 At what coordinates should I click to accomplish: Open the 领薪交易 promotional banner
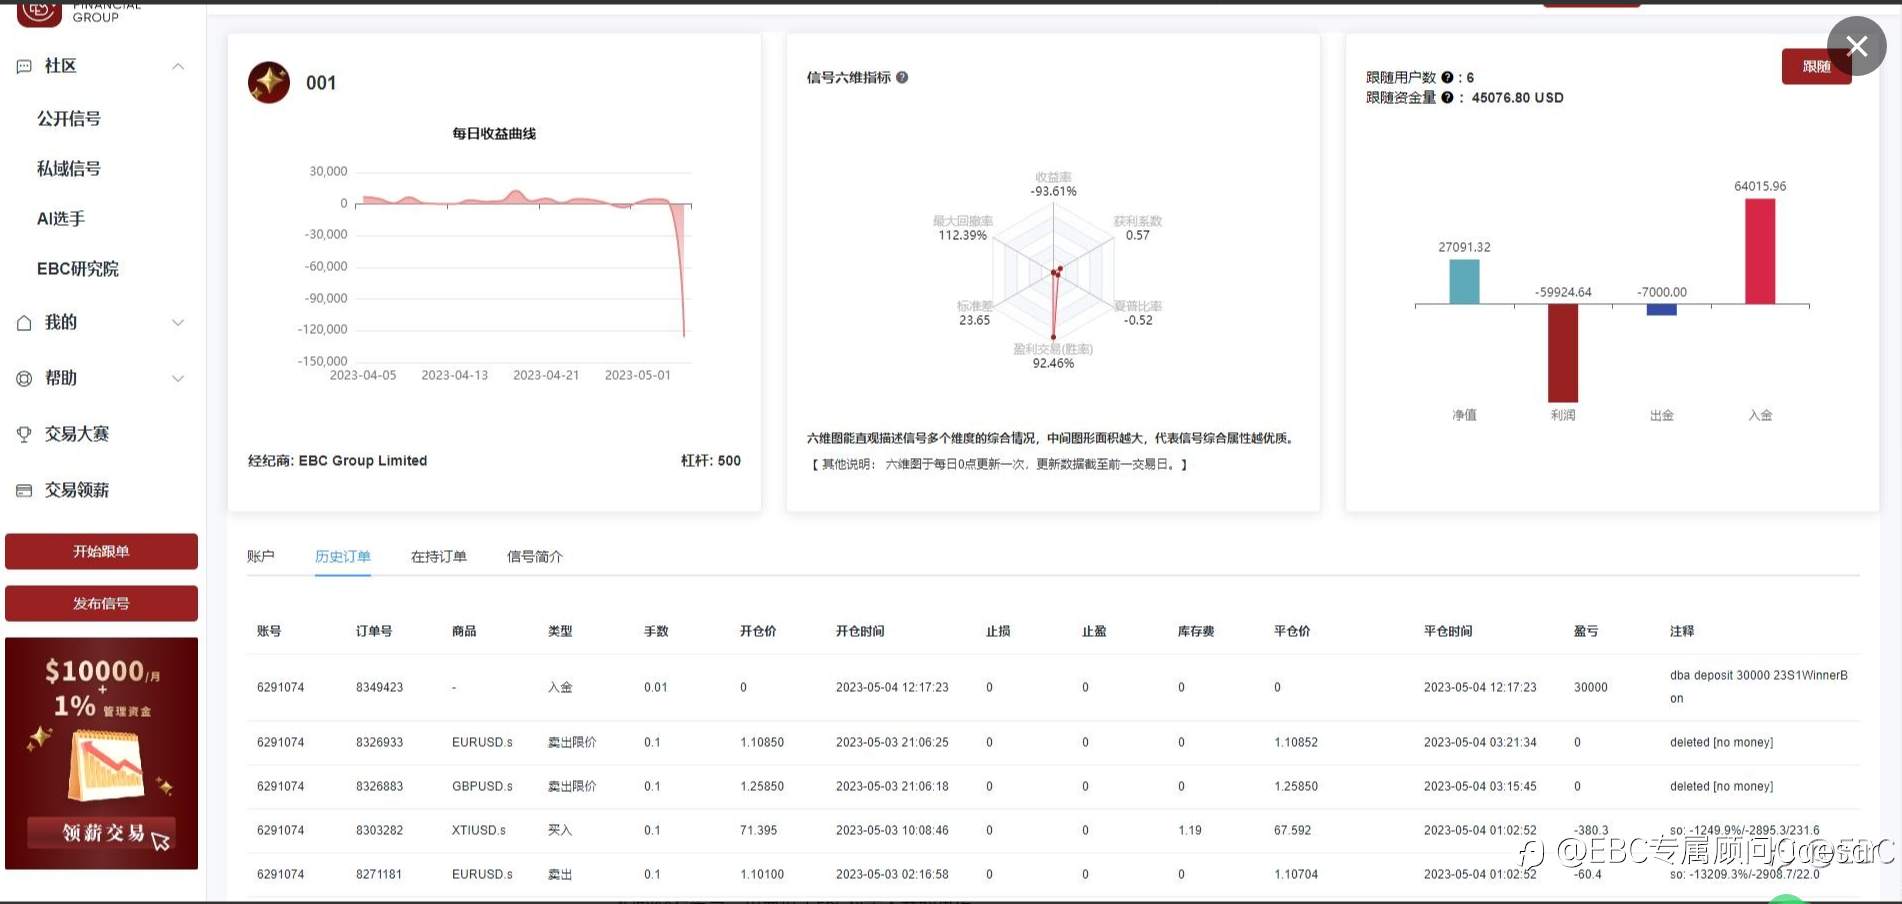pos(101,753)
